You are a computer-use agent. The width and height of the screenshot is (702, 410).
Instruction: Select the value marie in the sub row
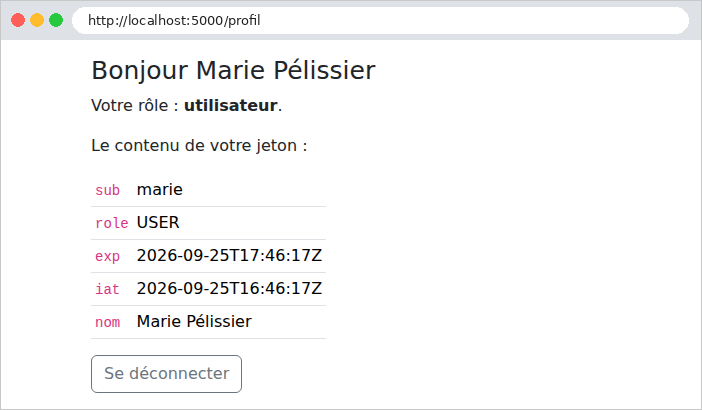(x=159, y=190)
